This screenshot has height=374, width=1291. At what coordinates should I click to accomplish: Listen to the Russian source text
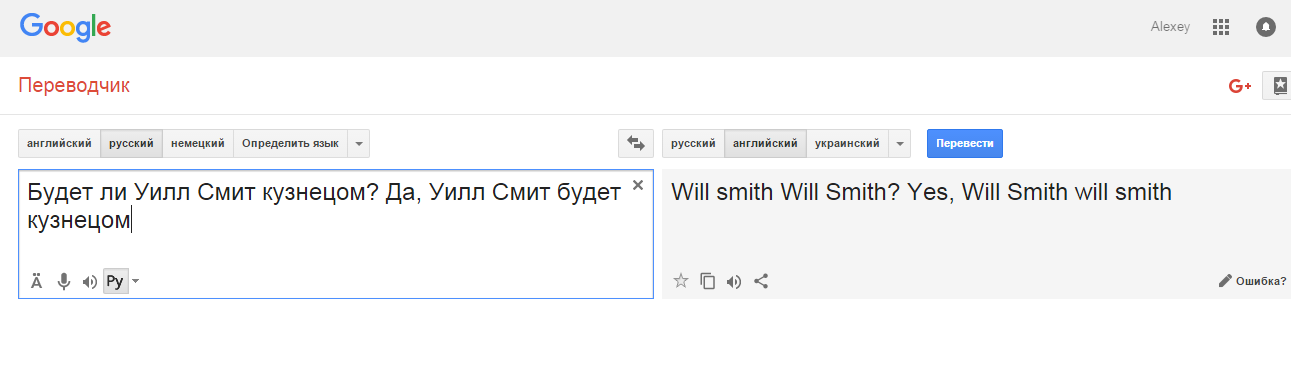coord(90,282)
